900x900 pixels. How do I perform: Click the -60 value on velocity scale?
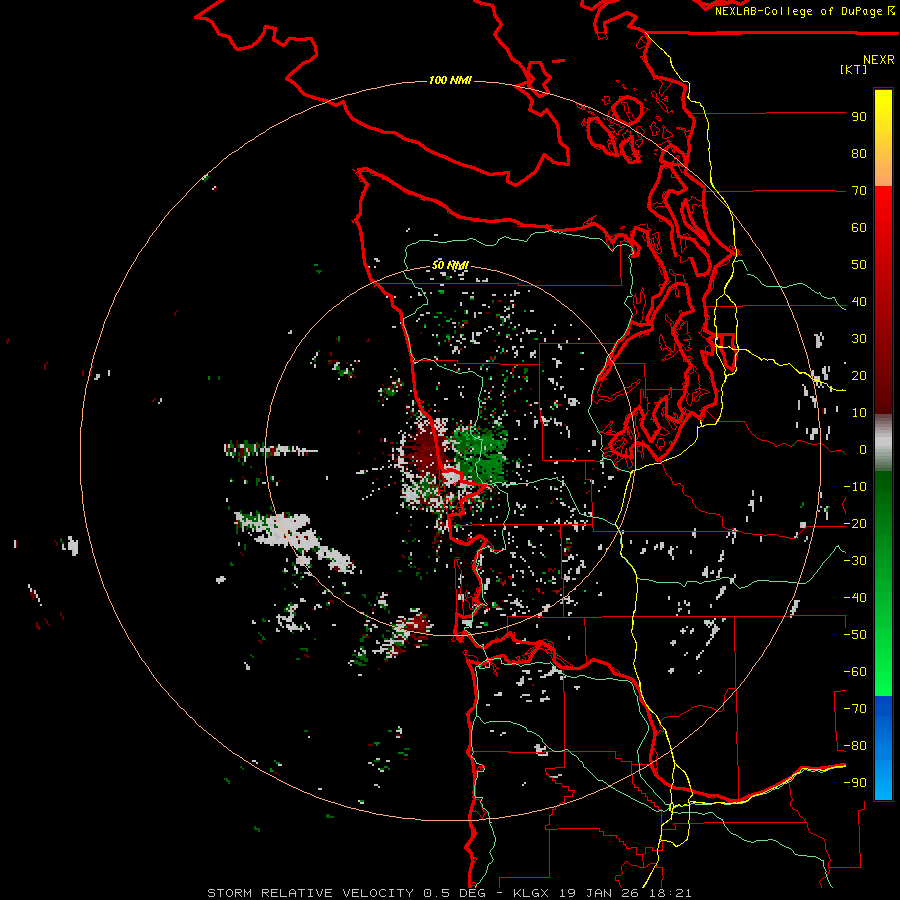click(855, 672)
